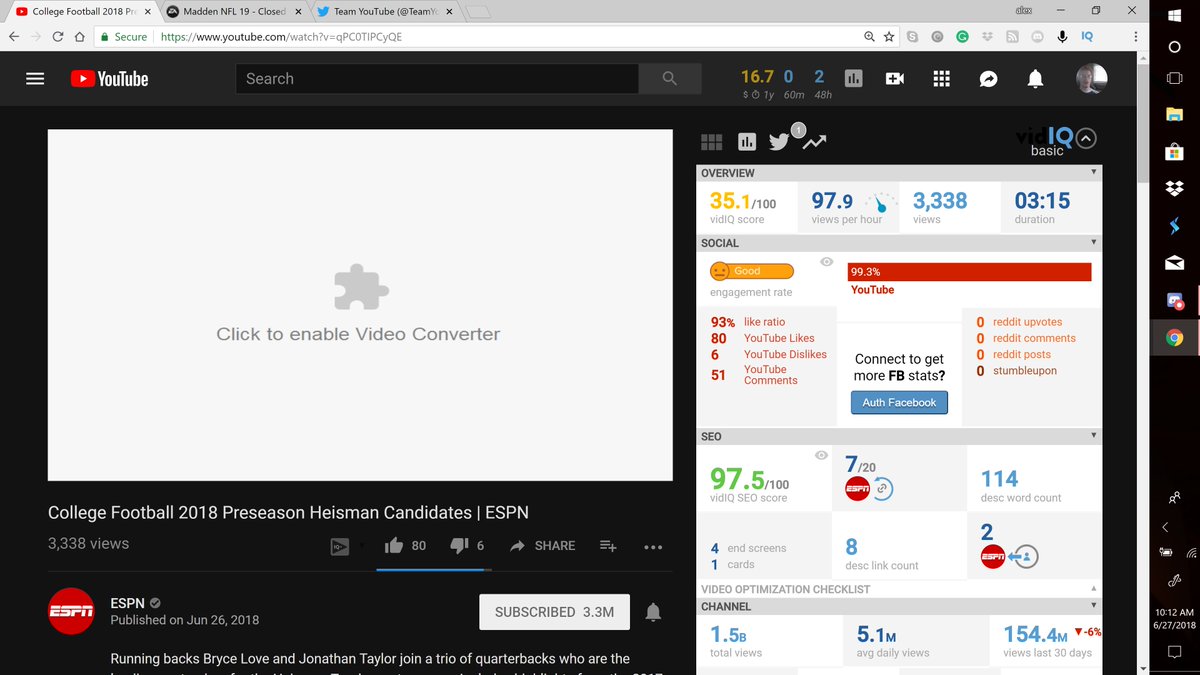Select the vidIQ panel bar chart icon
Image resolution: width=1200 pixels, height=675 pixels.
pos(747,142)
